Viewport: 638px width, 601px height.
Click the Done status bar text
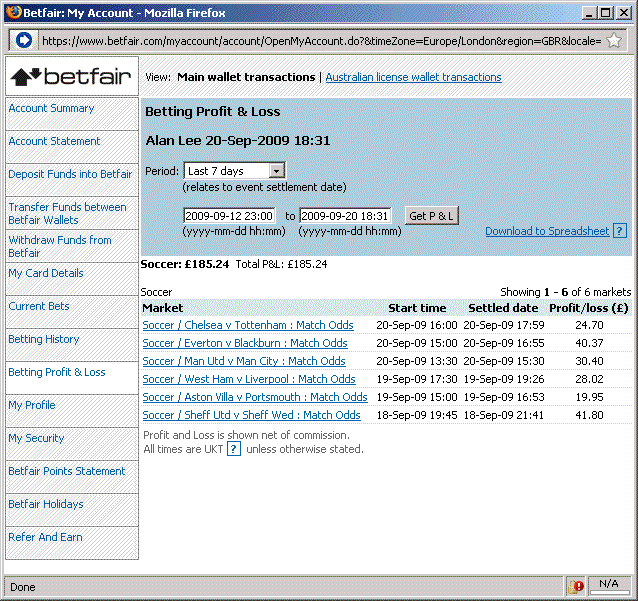[x=23, y=587]
